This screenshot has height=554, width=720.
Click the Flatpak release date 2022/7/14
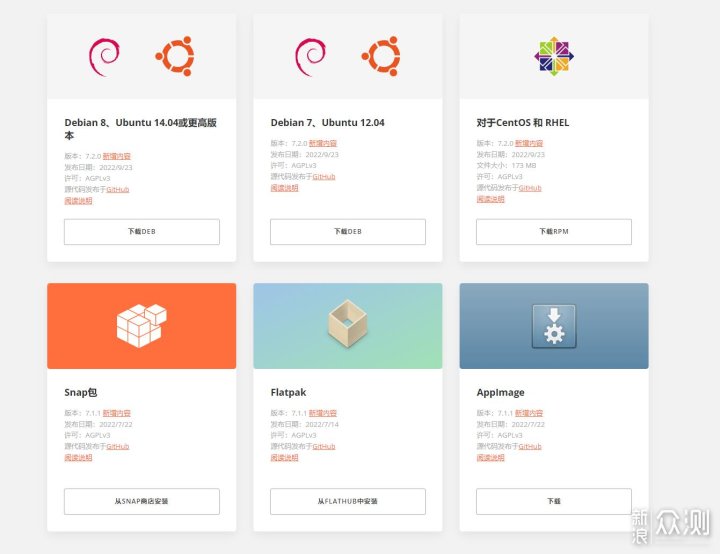322,424
